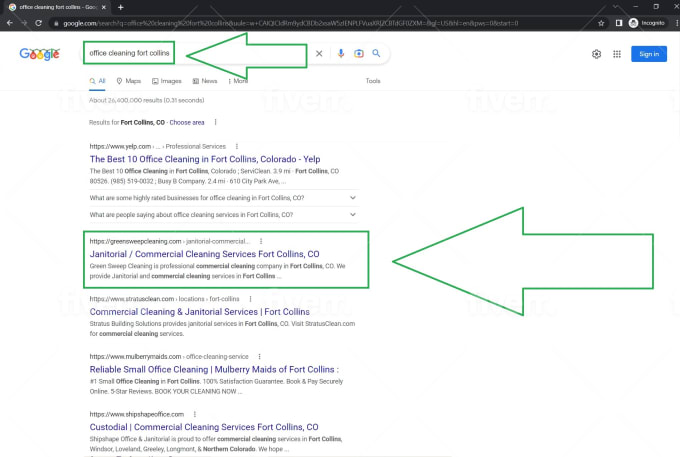The width and height of the screenshot is (680, 457).
Task: Click the Incognito profile icon
Action: (633, 23)
